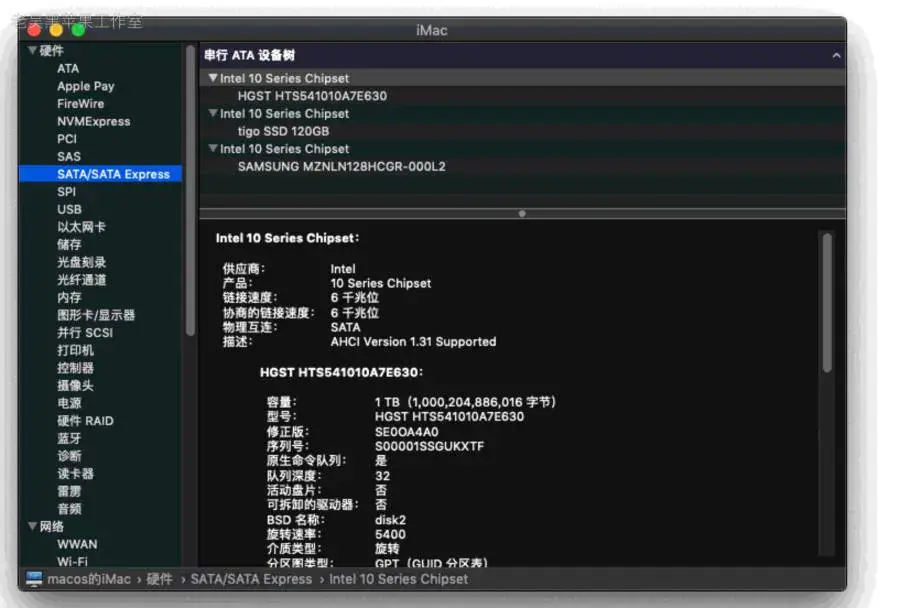
Task: Click the yellow minimize window button
Action: pyautogui.click(x=56, y=29)
